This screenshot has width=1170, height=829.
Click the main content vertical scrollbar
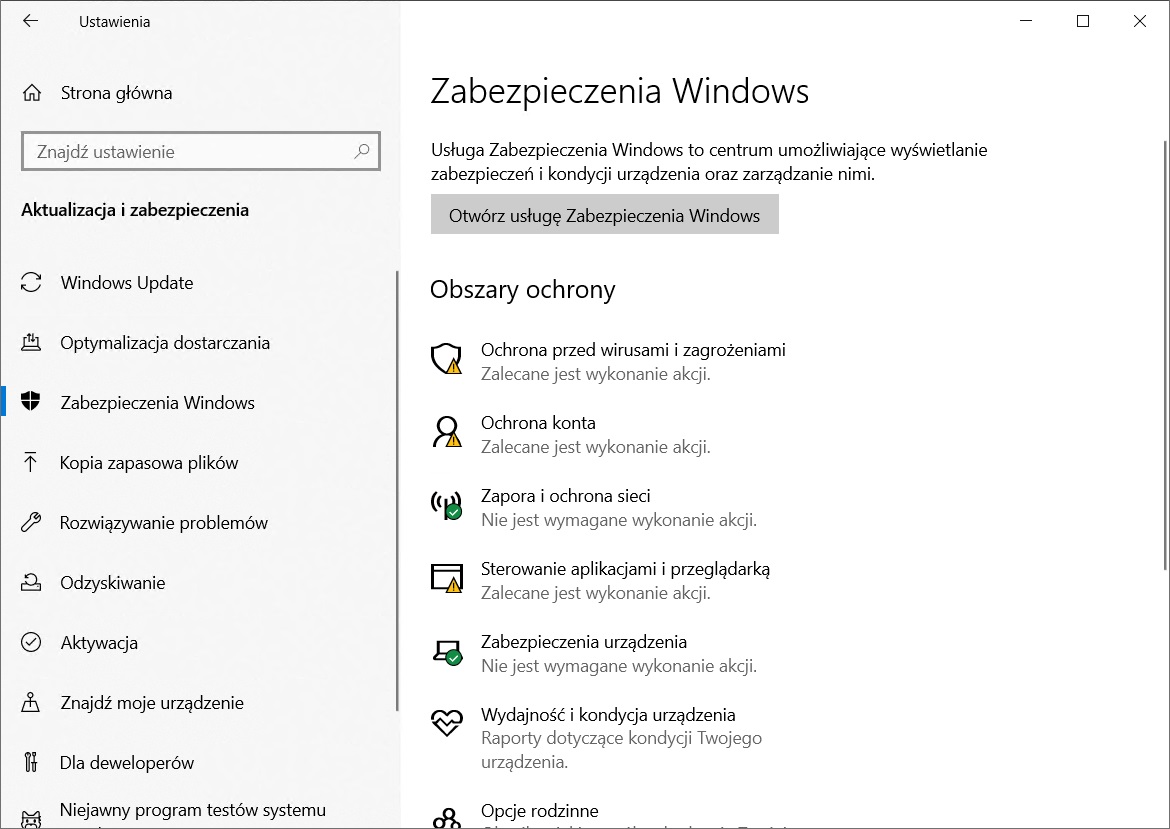[x=1163, y=350]
